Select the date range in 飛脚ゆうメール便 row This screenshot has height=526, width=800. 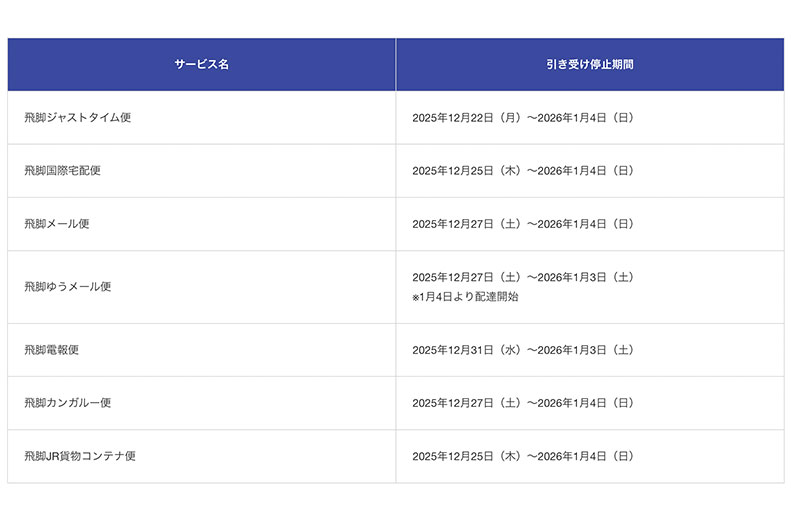click(523, 277)
